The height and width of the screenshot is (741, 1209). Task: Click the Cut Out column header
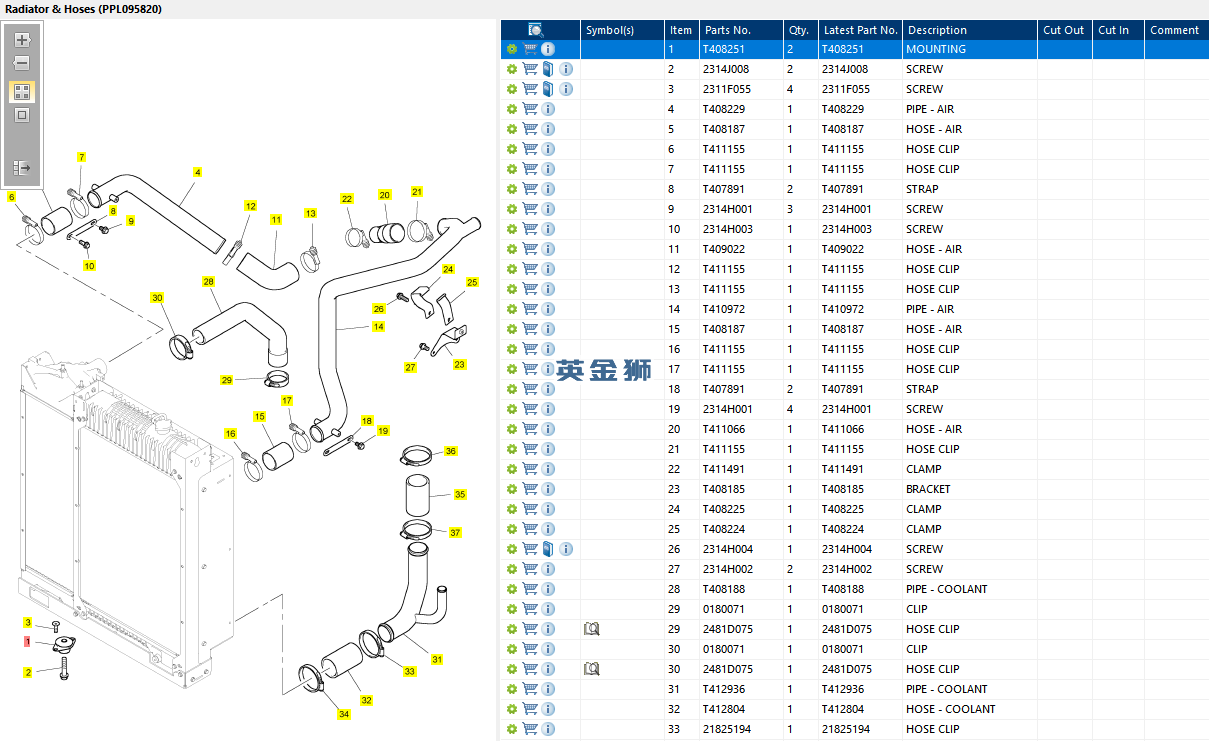tap(1064, 30)
